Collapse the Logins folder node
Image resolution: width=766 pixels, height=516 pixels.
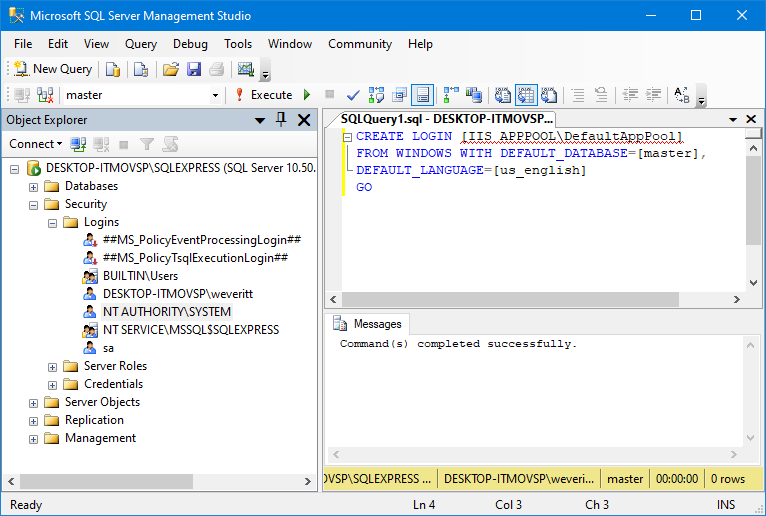(x=53, y=222)
